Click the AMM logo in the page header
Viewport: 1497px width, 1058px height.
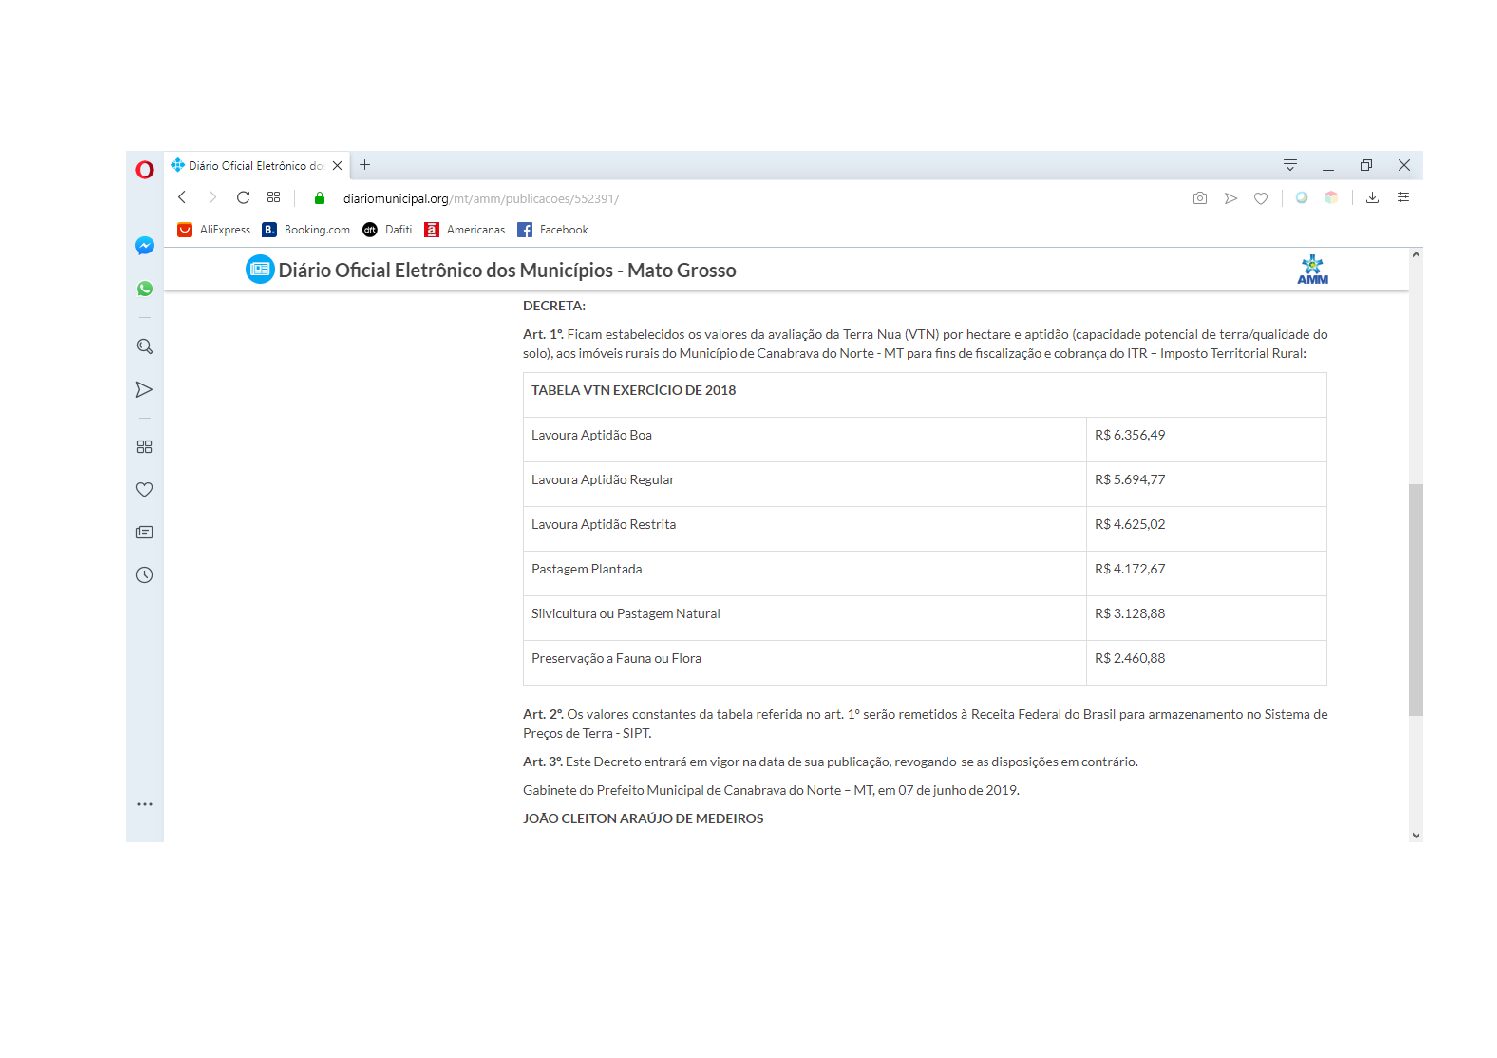1312,270
